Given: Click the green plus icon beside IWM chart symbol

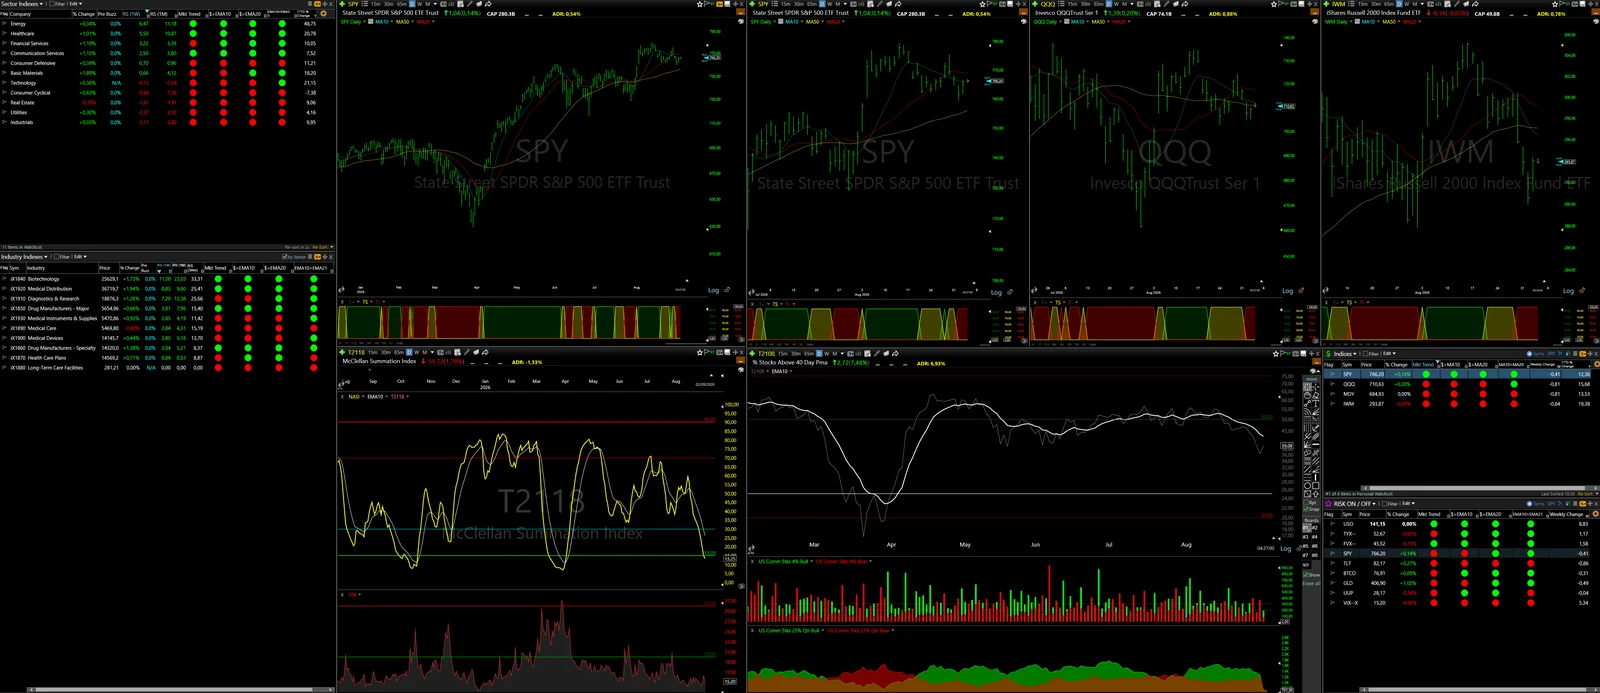Looking at the screenshot, I should (1327, 4).
